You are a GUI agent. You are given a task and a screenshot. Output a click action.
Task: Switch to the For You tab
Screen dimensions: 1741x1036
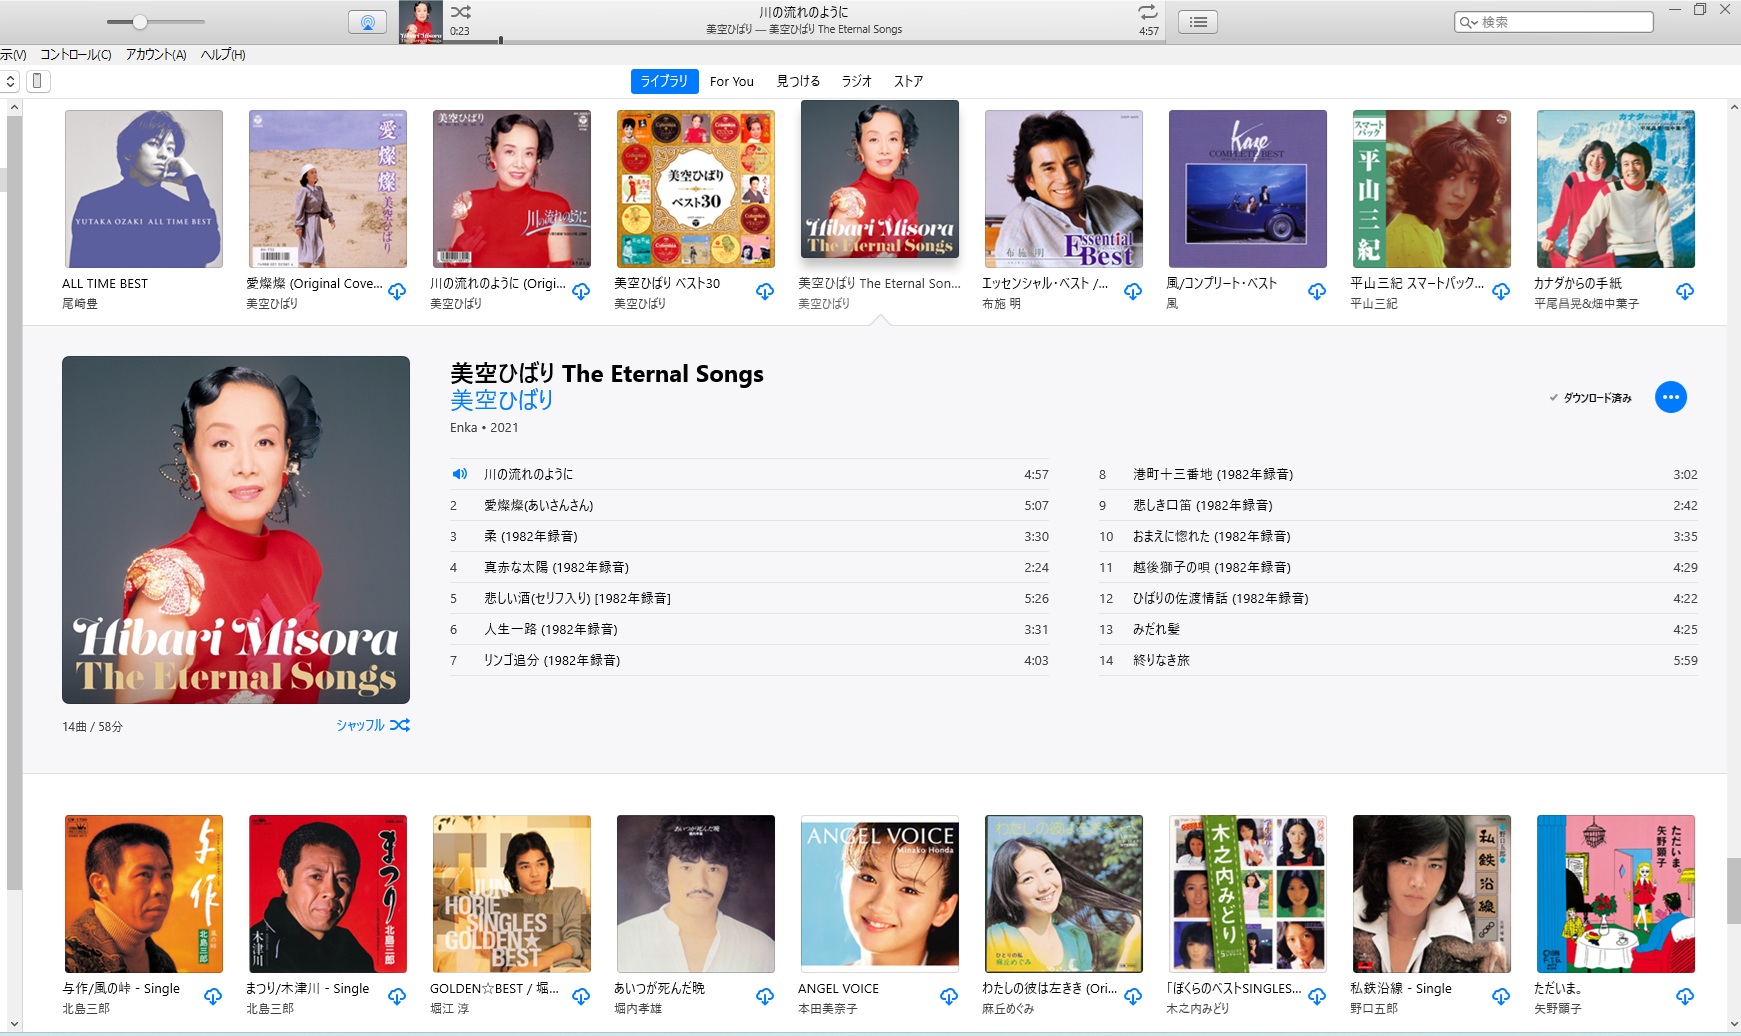tap(732, 81)
